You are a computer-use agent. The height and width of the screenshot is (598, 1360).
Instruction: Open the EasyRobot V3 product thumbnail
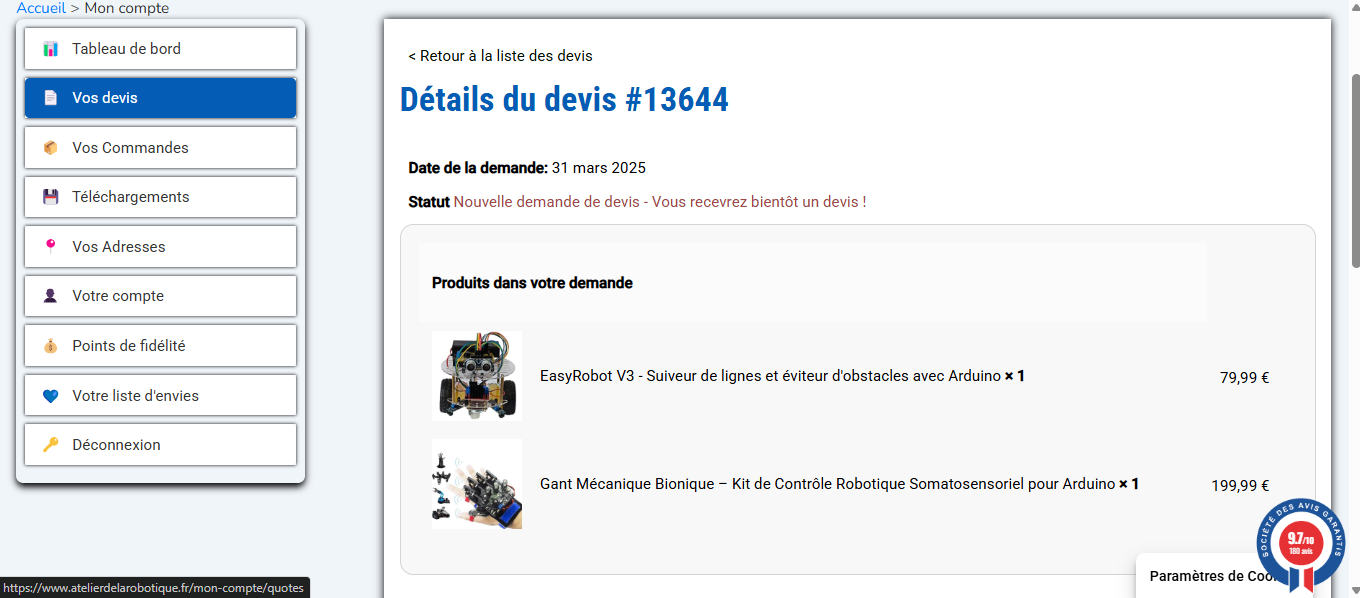(x=477, y=376)
